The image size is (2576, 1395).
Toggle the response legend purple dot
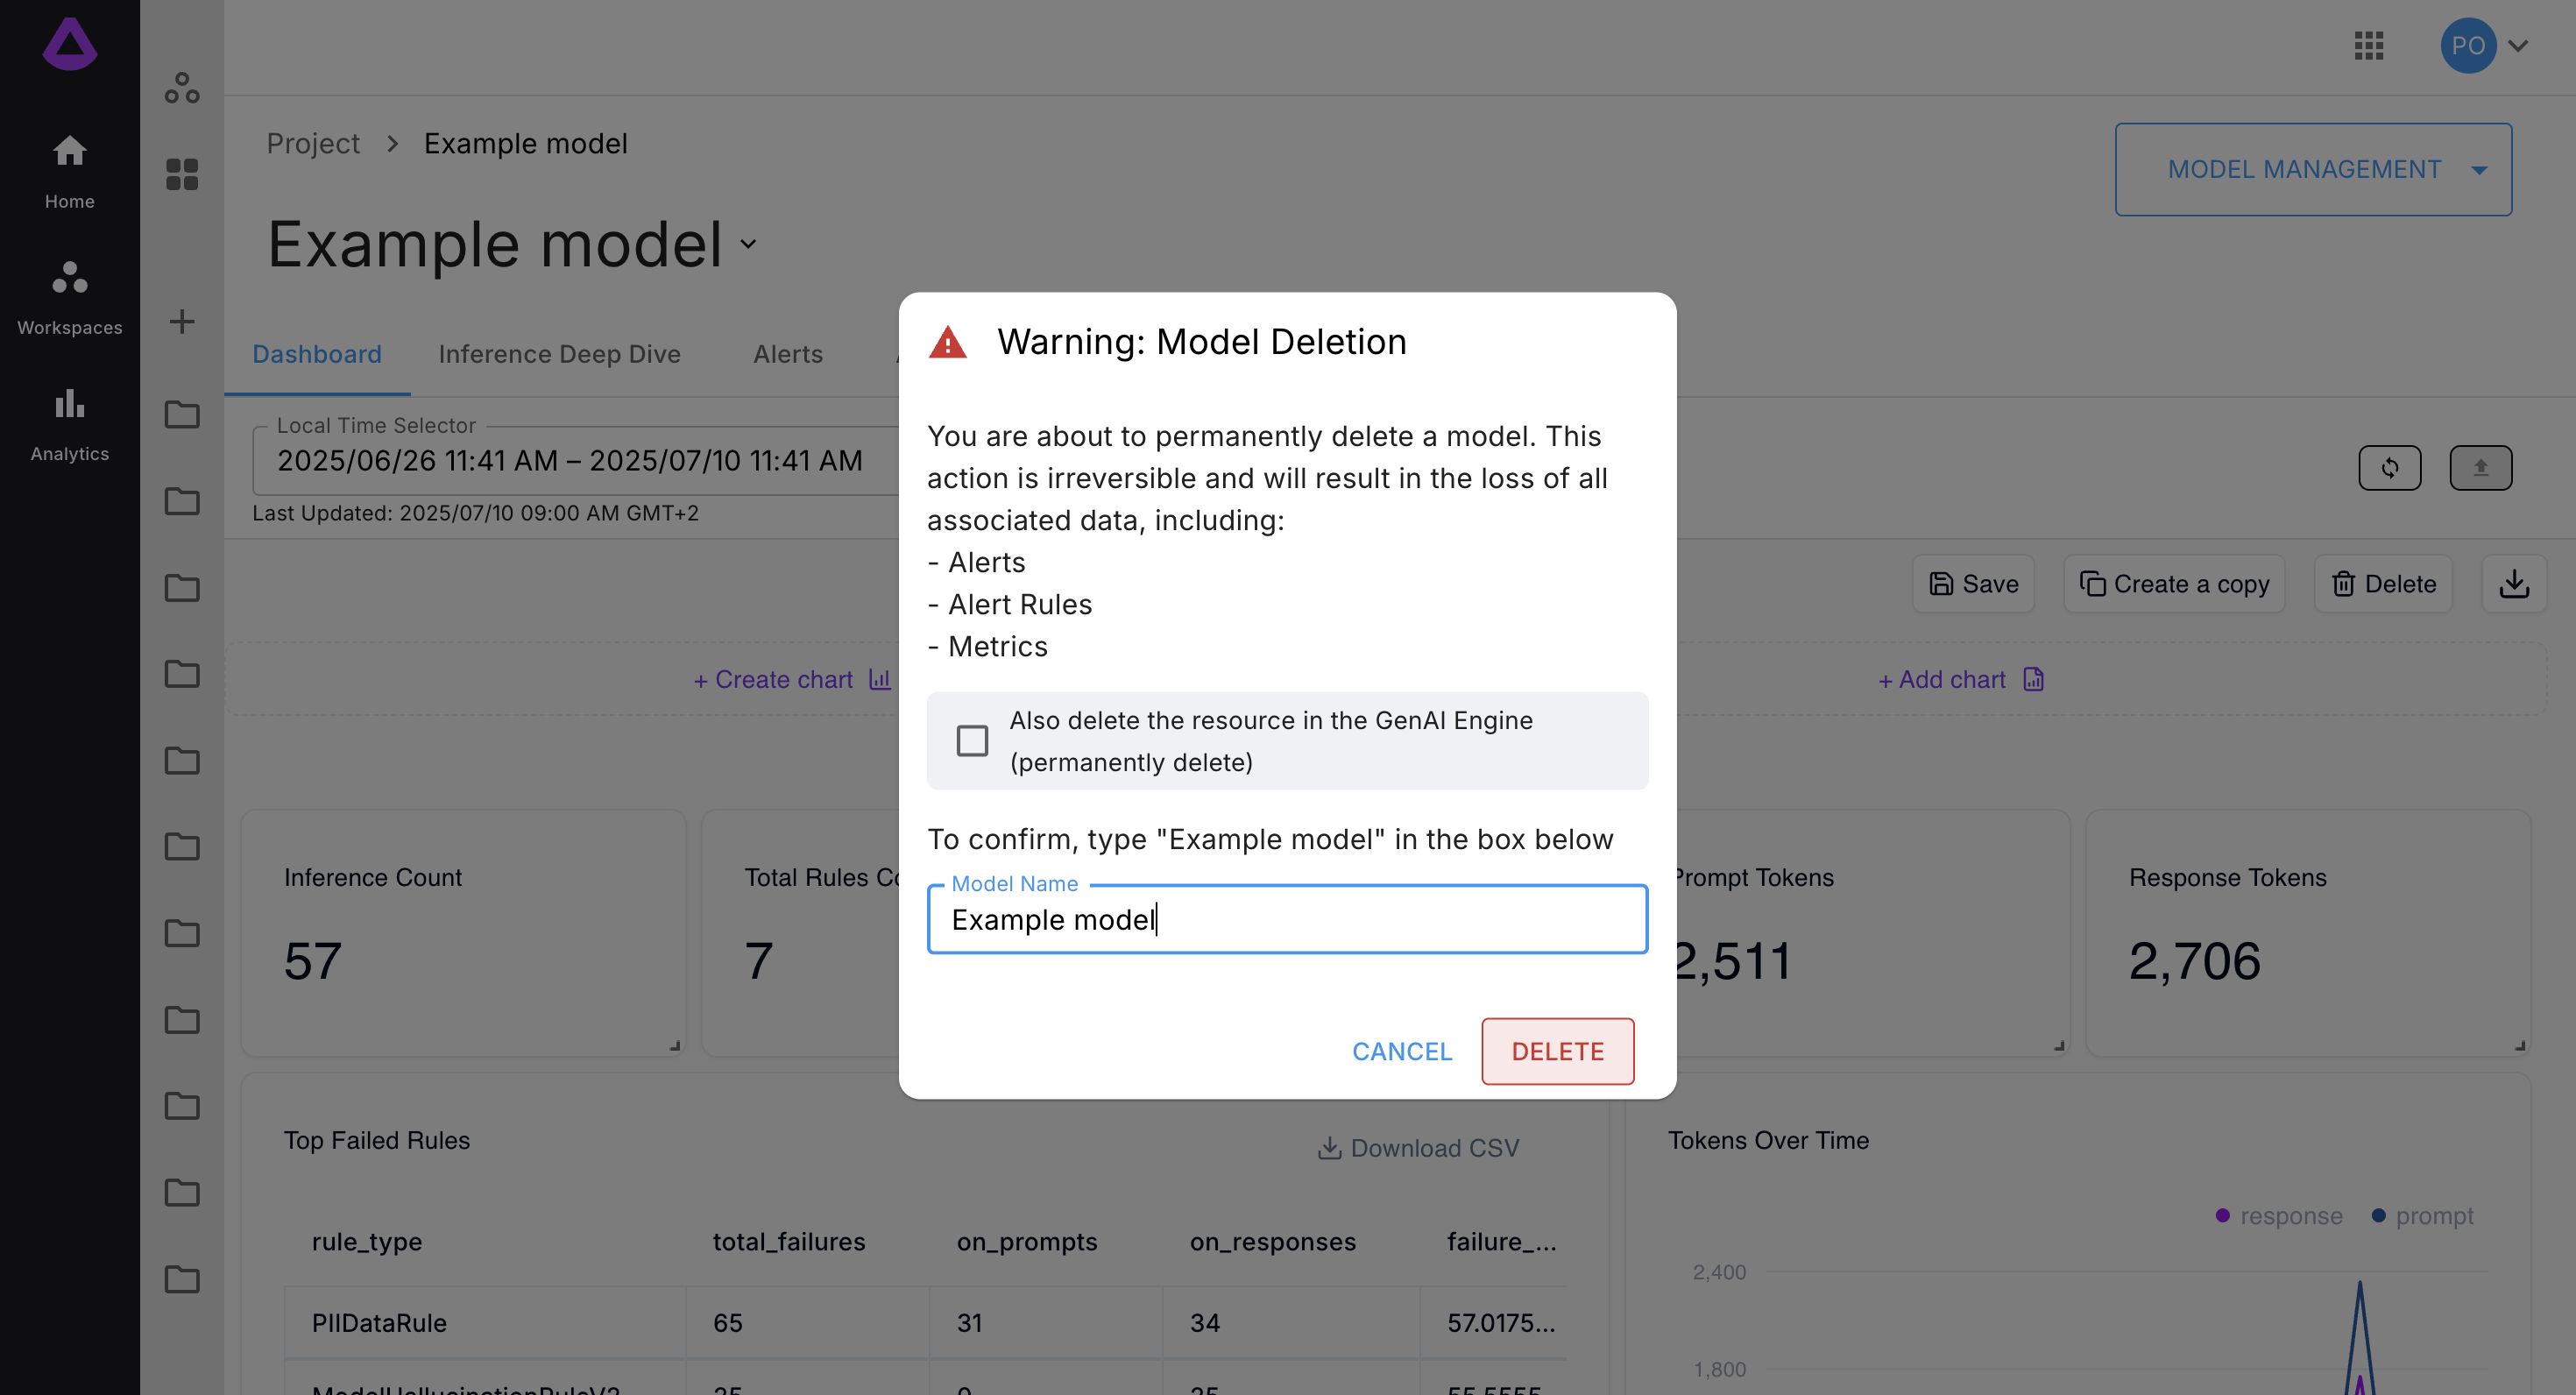click(2222, 1215)
